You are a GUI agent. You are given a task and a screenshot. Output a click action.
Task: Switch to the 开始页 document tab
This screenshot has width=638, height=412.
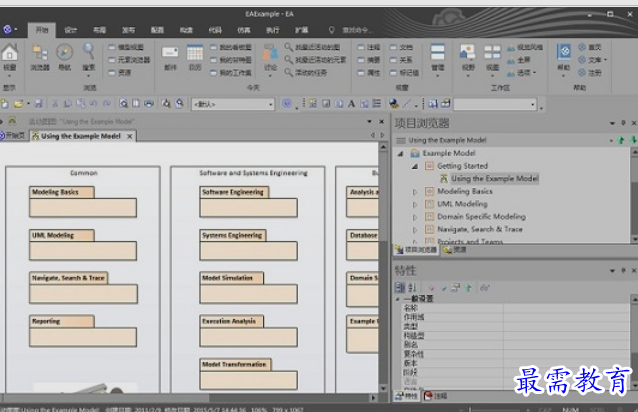(x=13, y=136)
